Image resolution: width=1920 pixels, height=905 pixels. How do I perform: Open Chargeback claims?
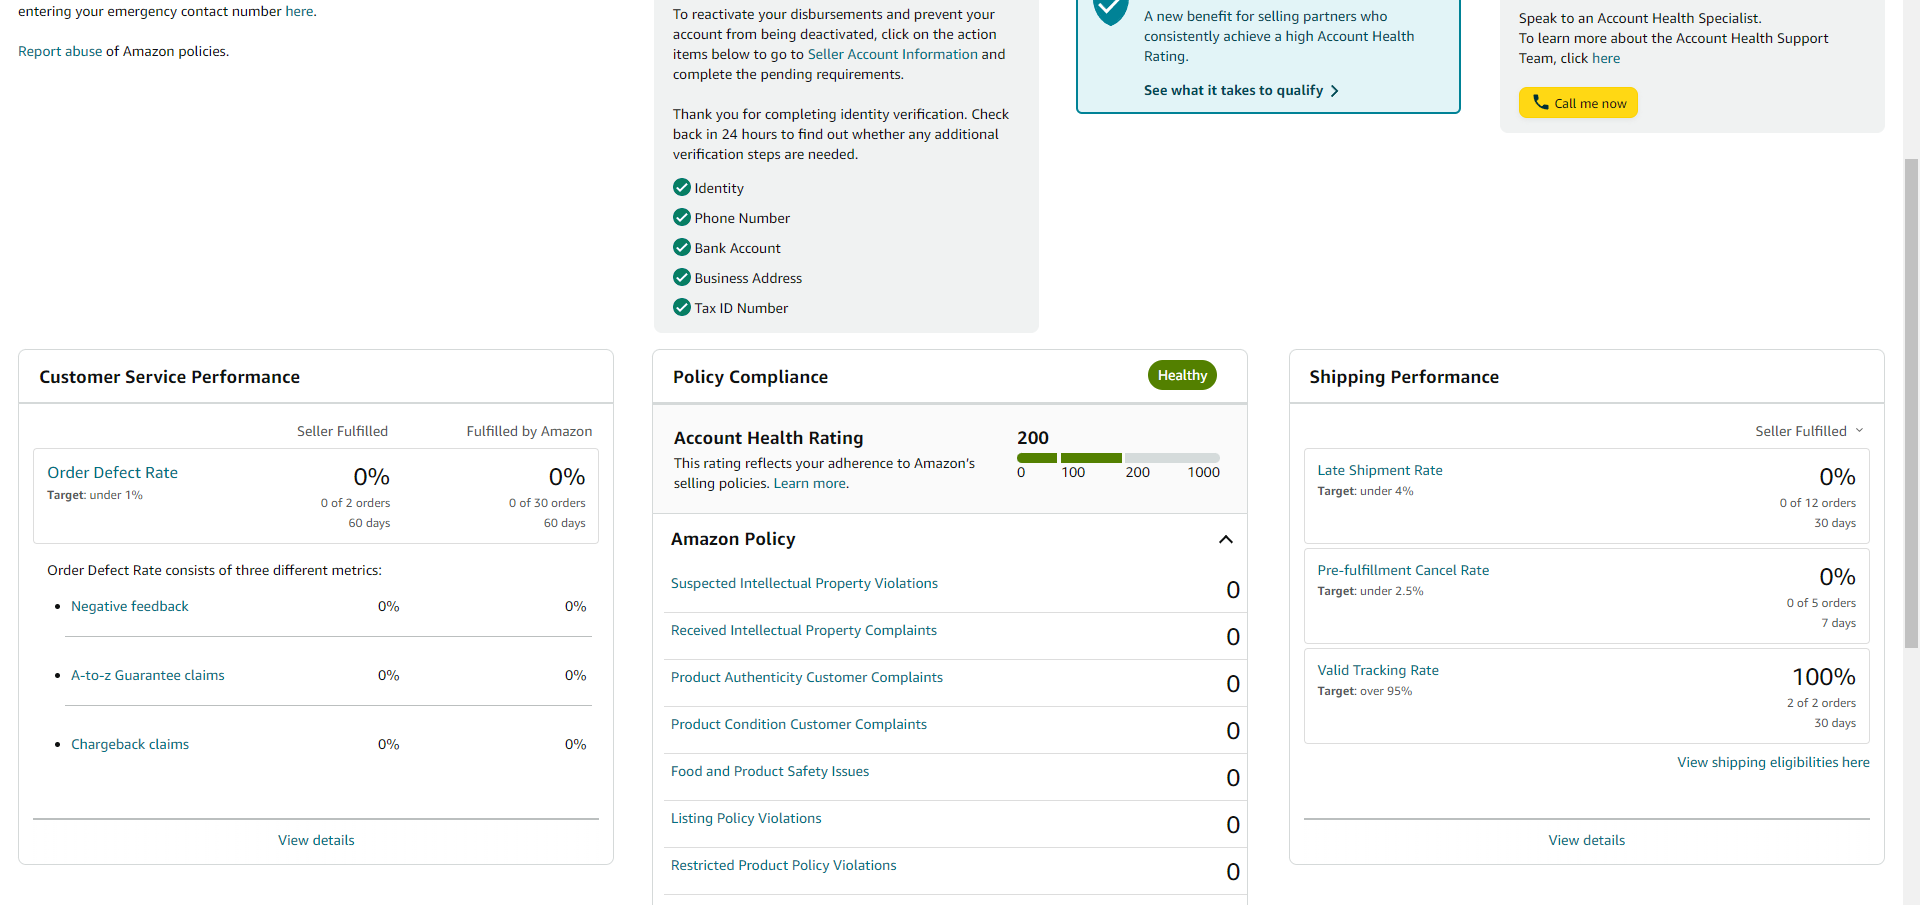coord(130,744)
